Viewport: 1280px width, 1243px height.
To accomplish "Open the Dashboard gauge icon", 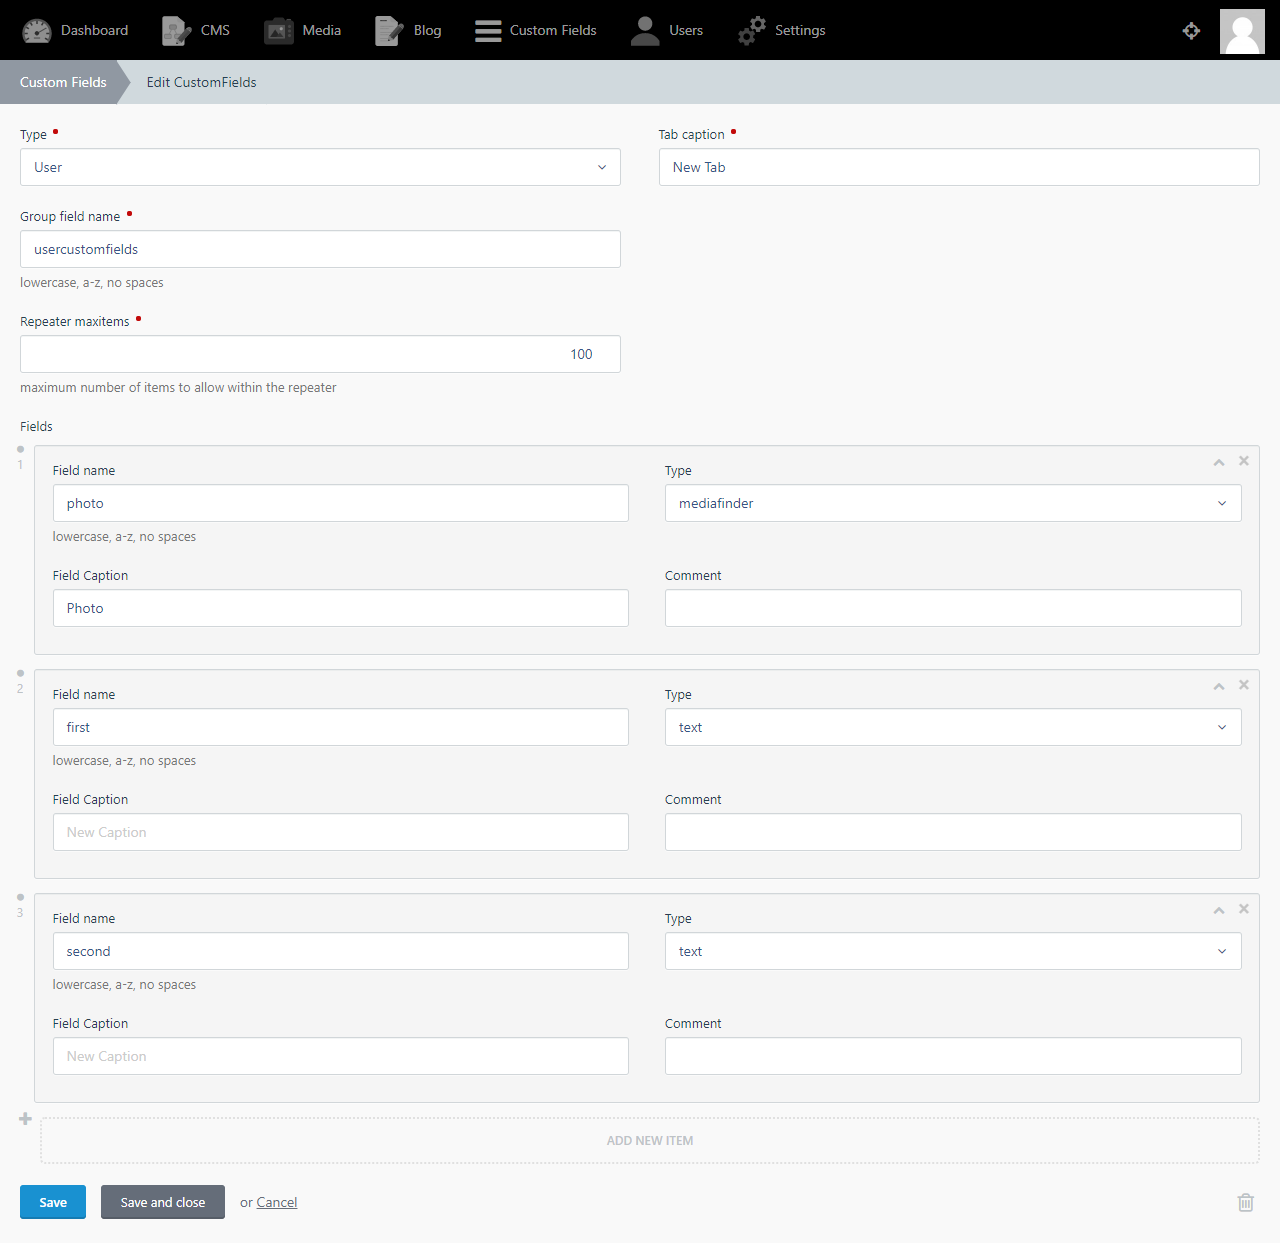I will 37,31.
